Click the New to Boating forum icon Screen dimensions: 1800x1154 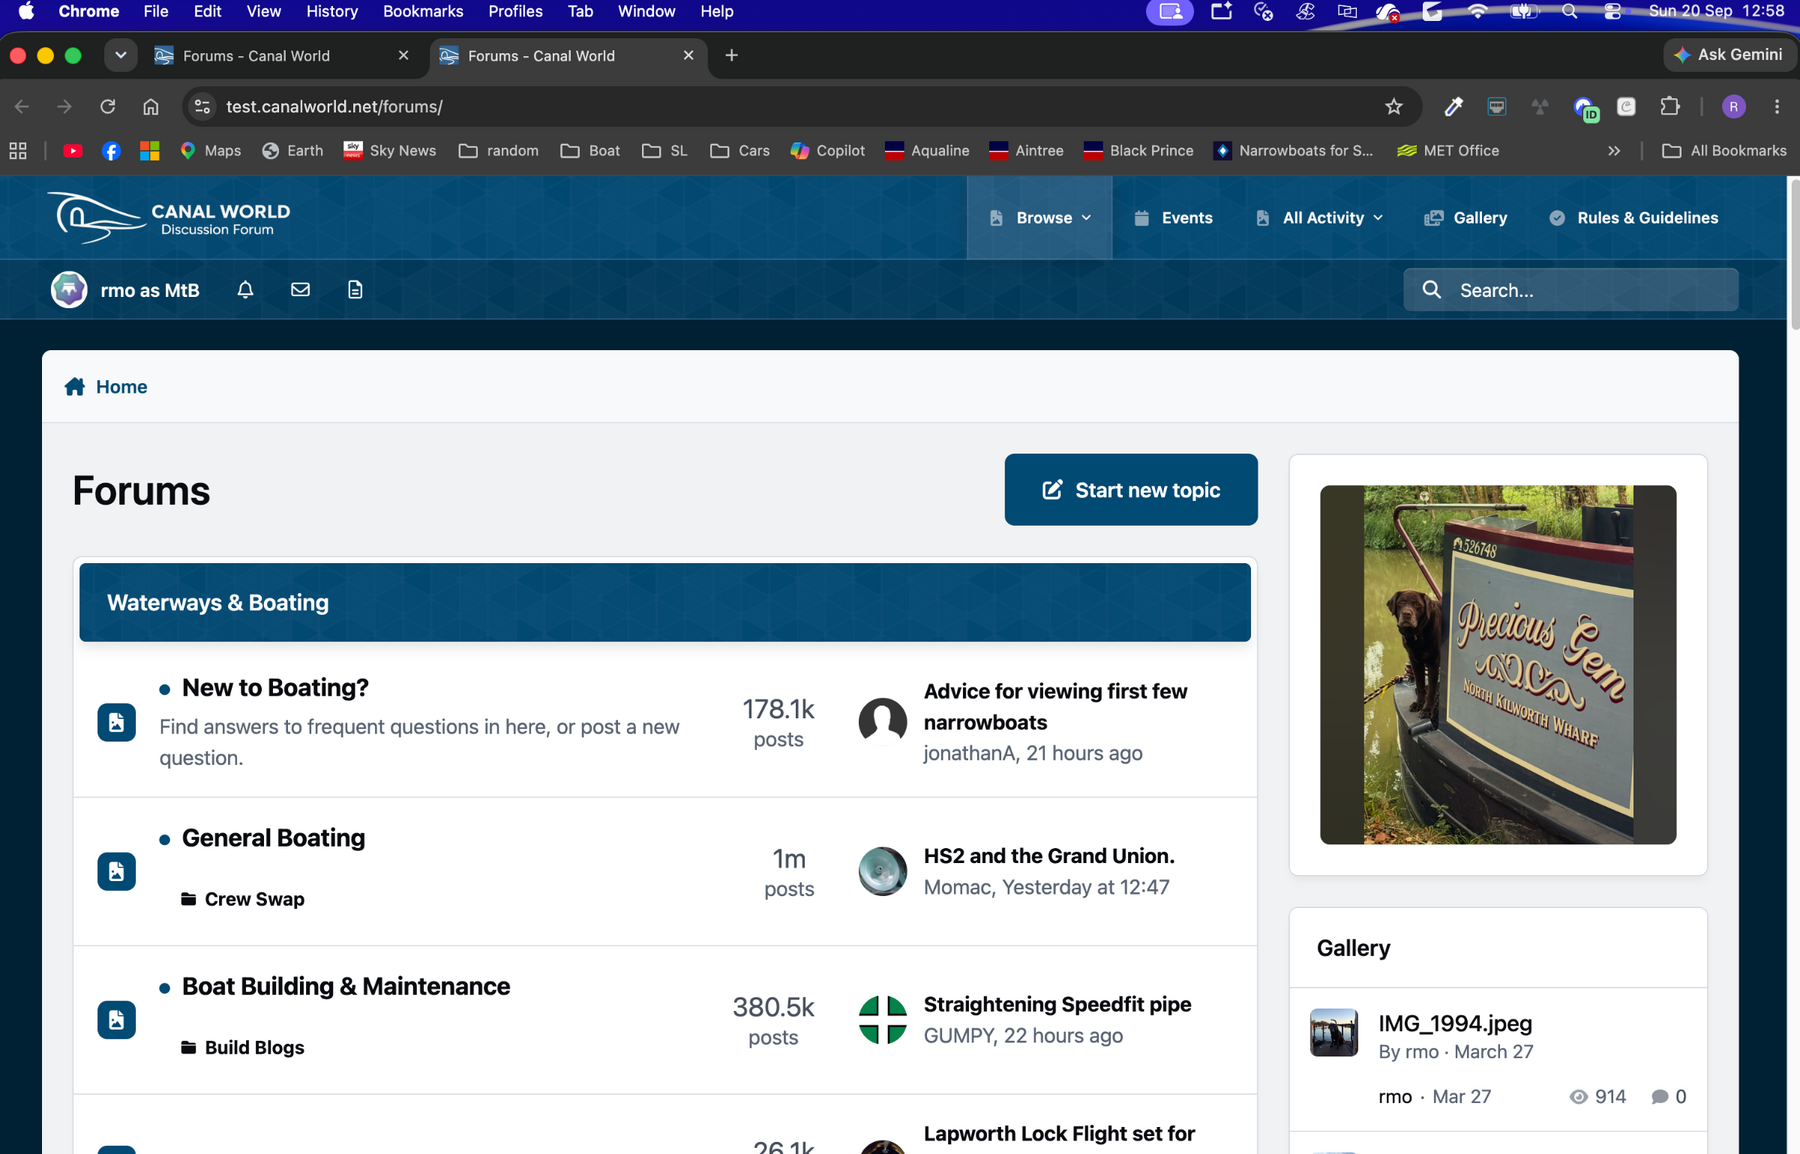[x=117, y=723]
